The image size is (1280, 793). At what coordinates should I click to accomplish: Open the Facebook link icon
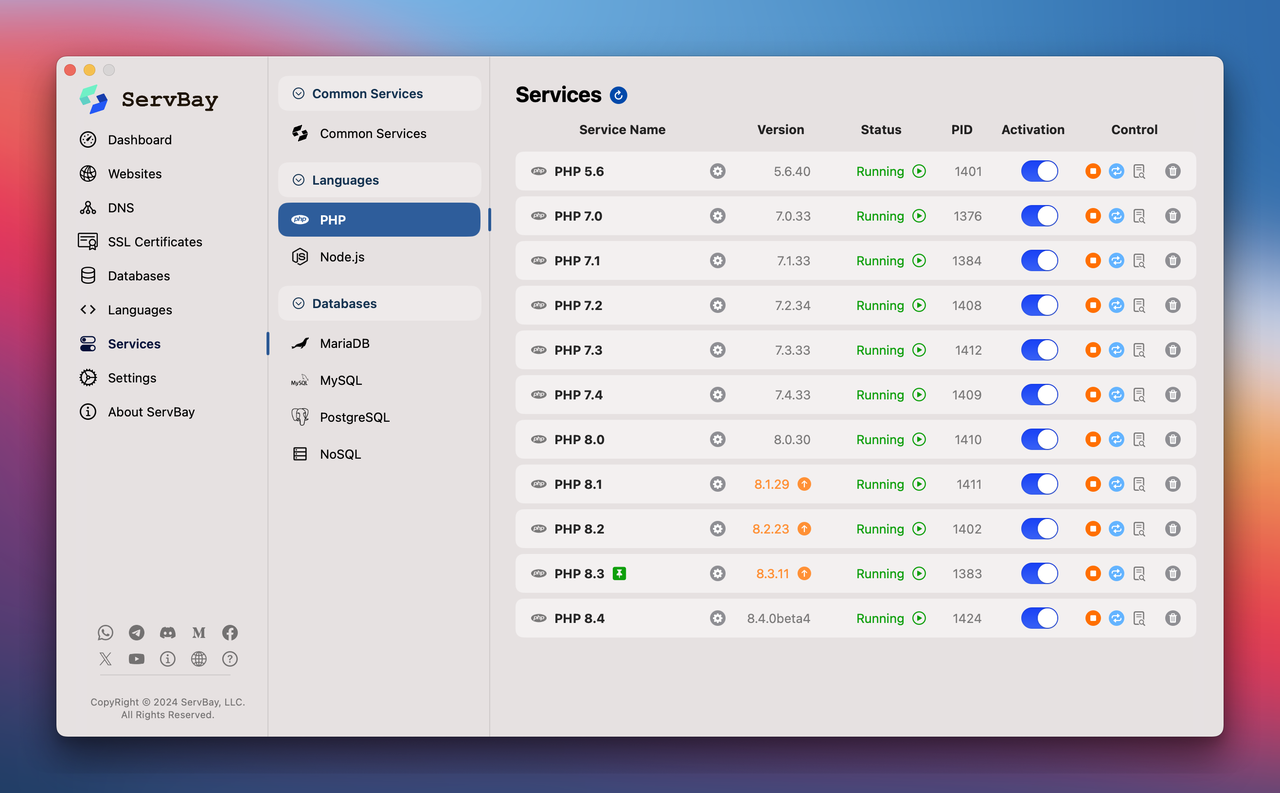click(230, 632)
